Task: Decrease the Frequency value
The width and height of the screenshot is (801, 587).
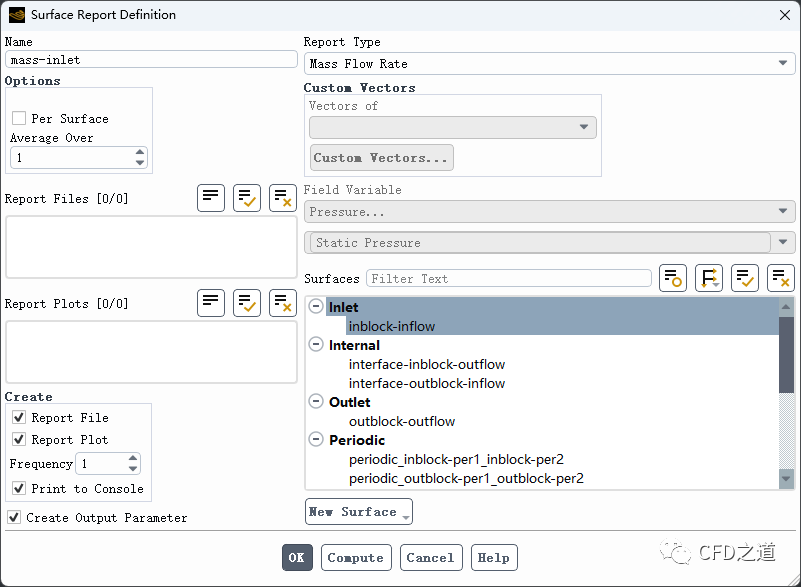Action: [133, 468]
